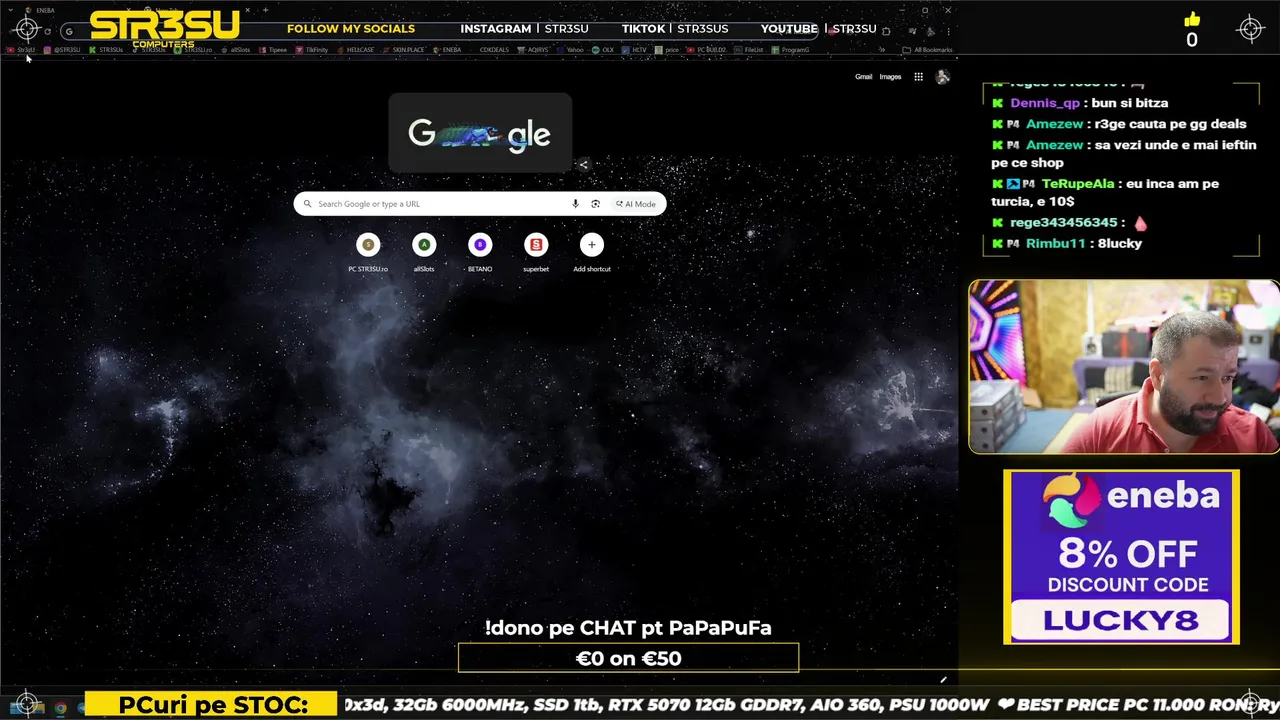The image size is (1280, 720).
Task: Open Gmail link on Google page
Action: click(x=863, y=77)
